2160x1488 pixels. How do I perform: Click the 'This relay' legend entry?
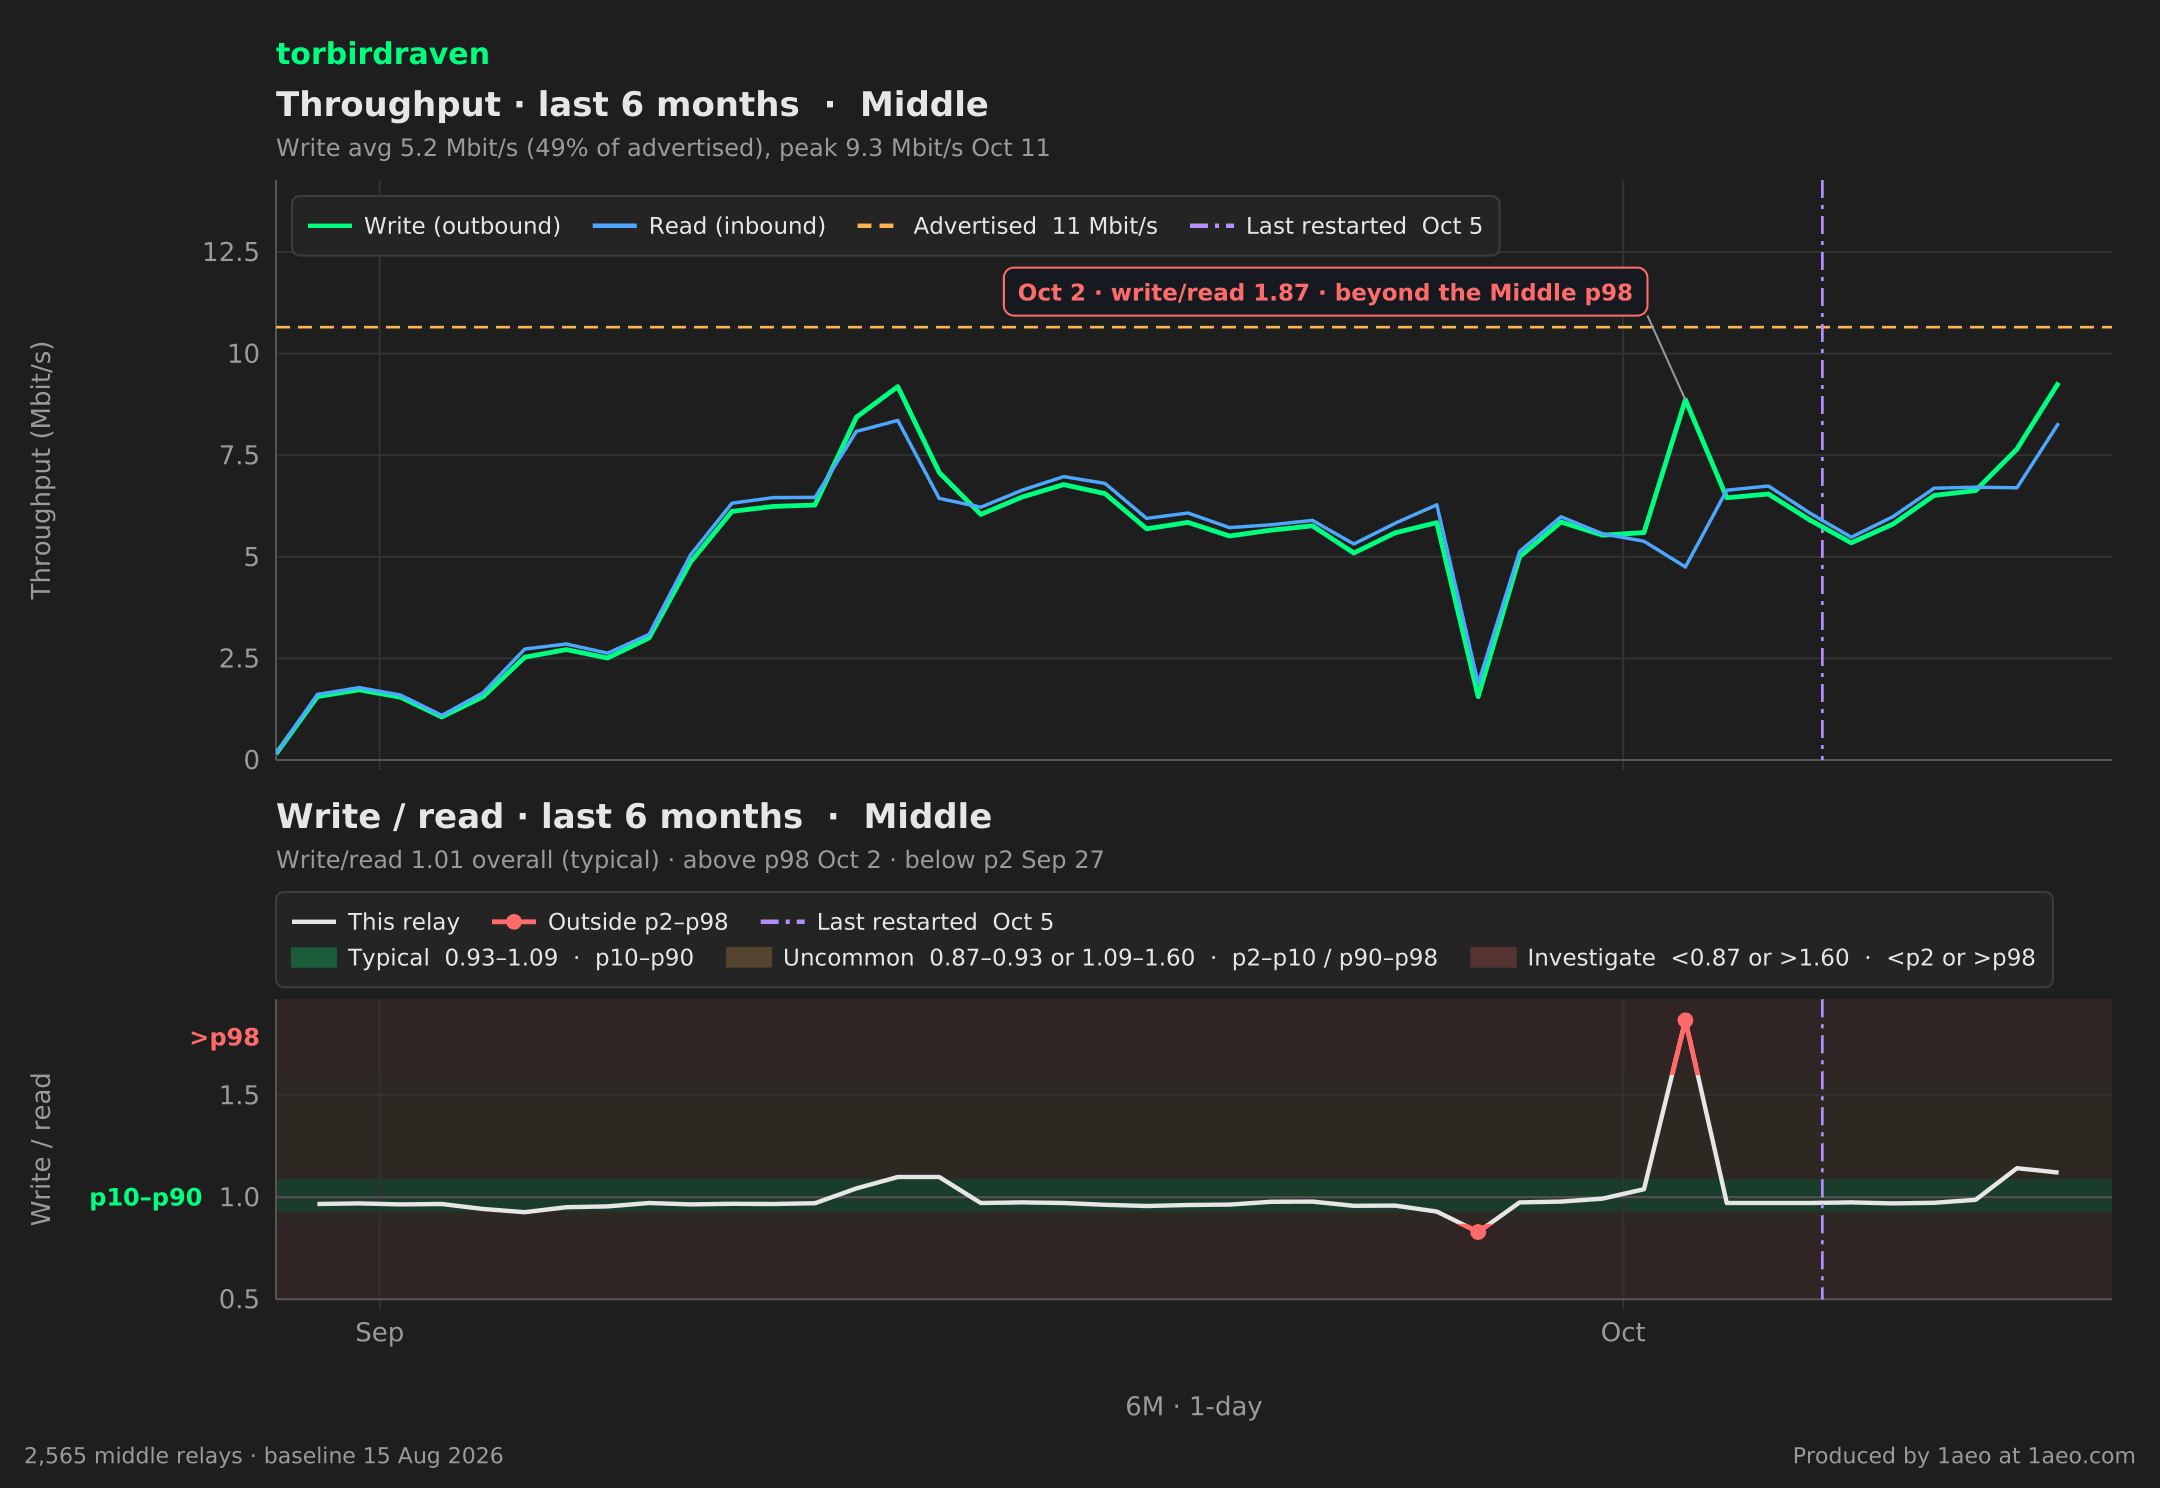[x=376, y=922]
